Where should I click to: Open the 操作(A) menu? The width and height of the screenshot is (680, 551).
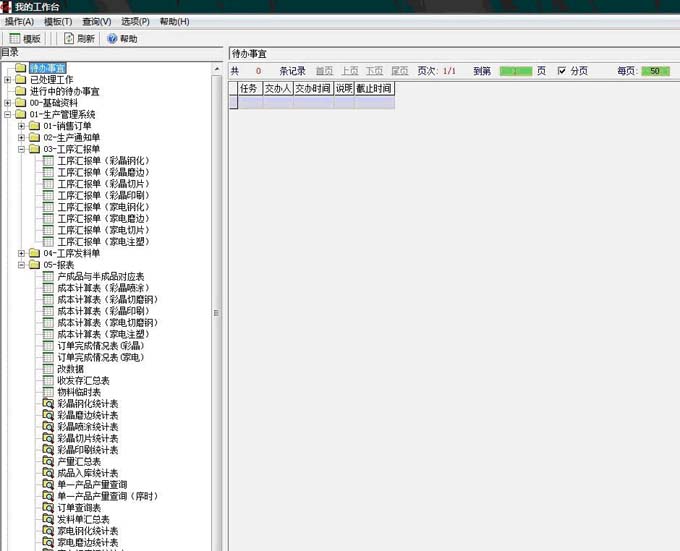coord(19,21)
